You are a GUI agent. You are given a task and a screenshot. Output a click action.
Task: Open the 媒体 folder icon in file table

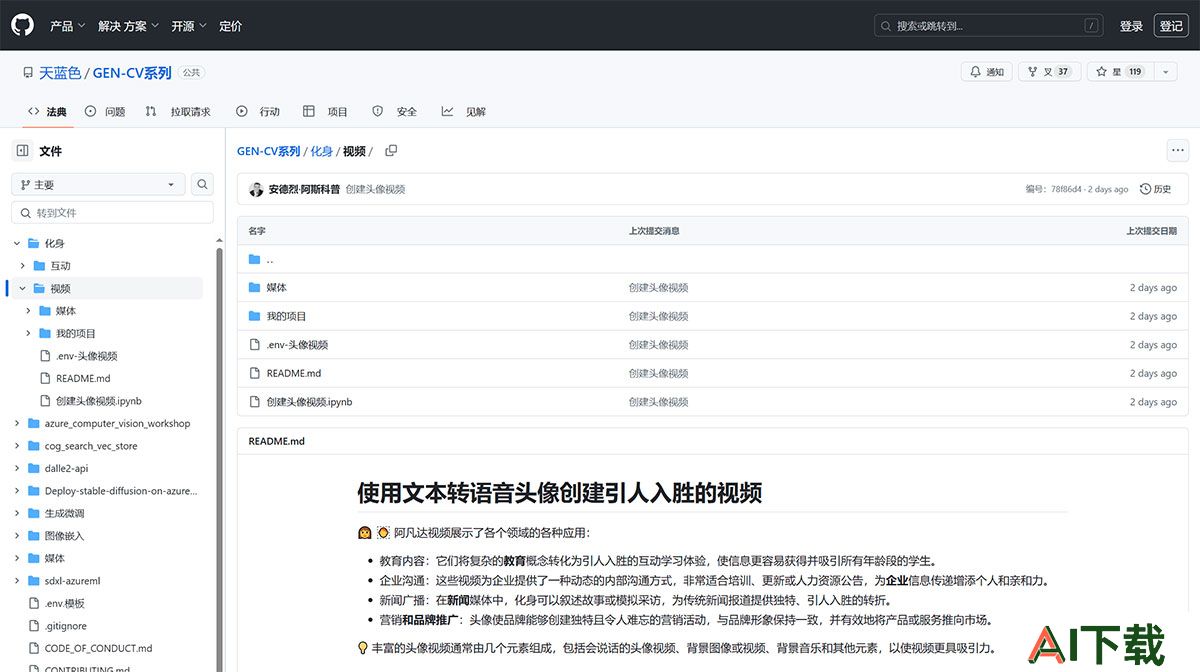click(x=254, y=287)
